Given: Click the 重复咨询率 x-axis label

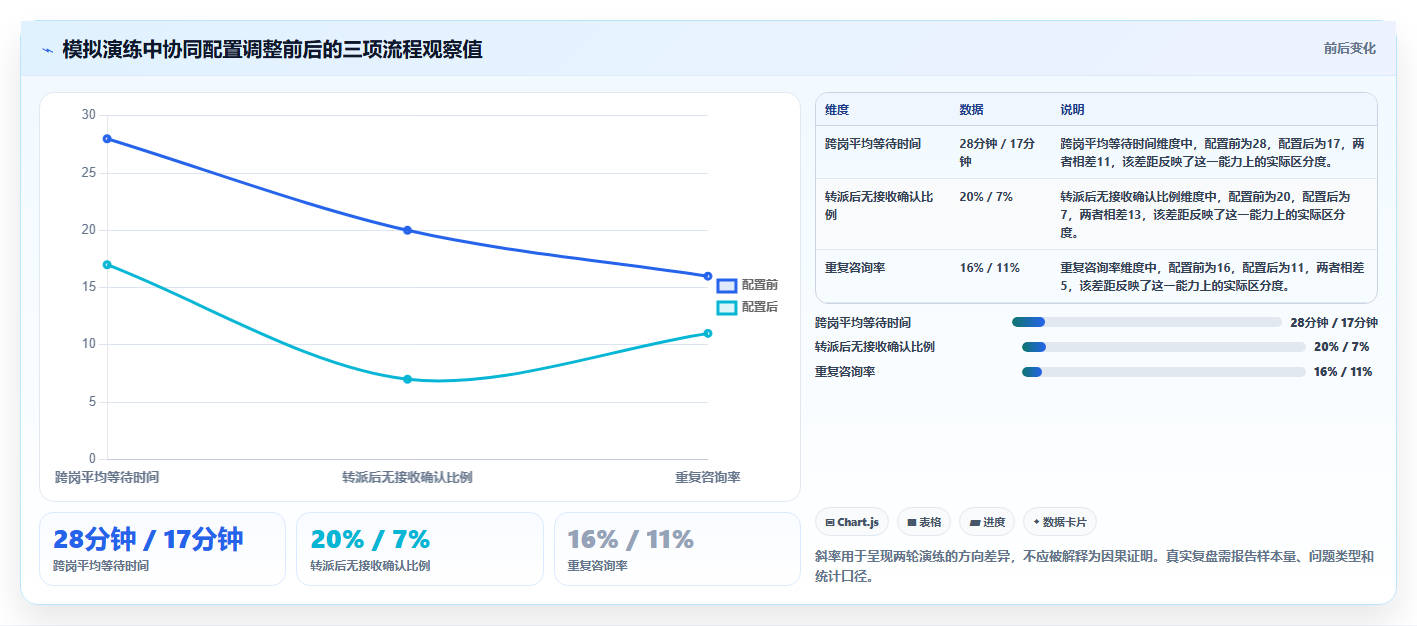Looking at the screenshot, I should coord(707,477).
